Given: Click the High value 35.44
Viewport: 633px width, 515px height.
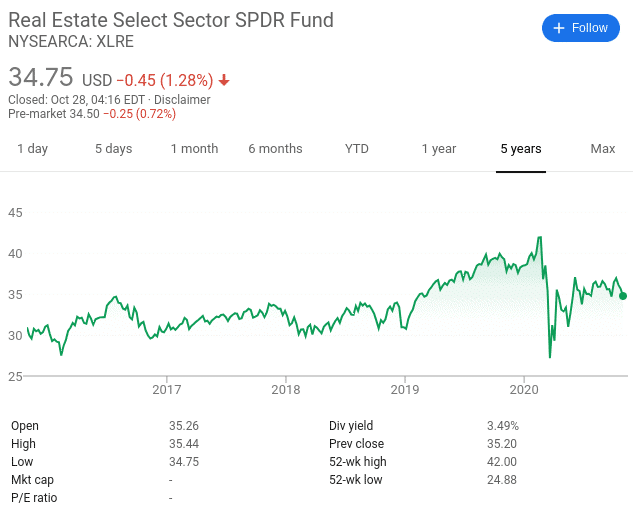Looking at the screenshot, I should point(184,444).
